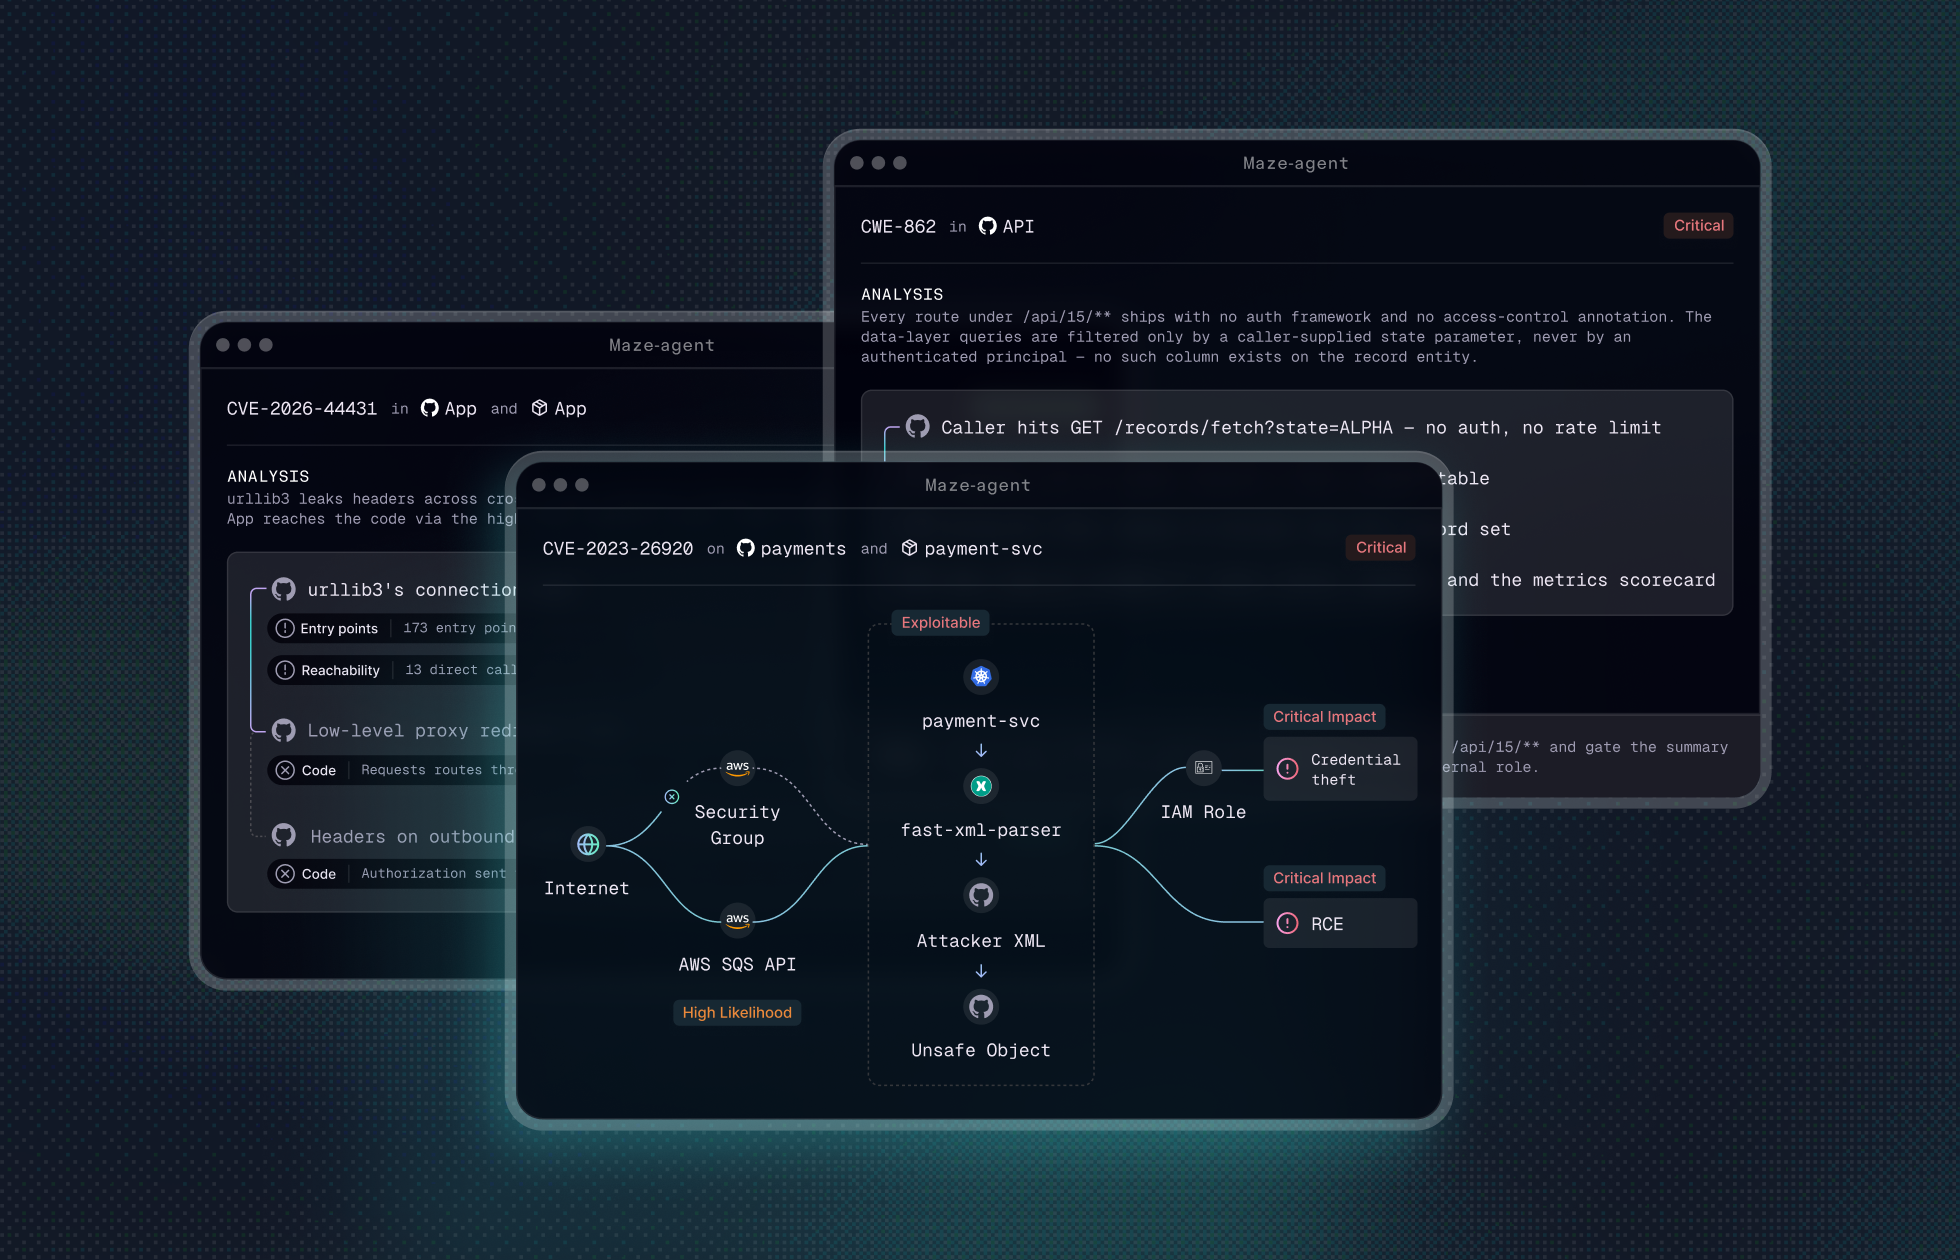Select the payment-svc node label

[x=981, y=721]
